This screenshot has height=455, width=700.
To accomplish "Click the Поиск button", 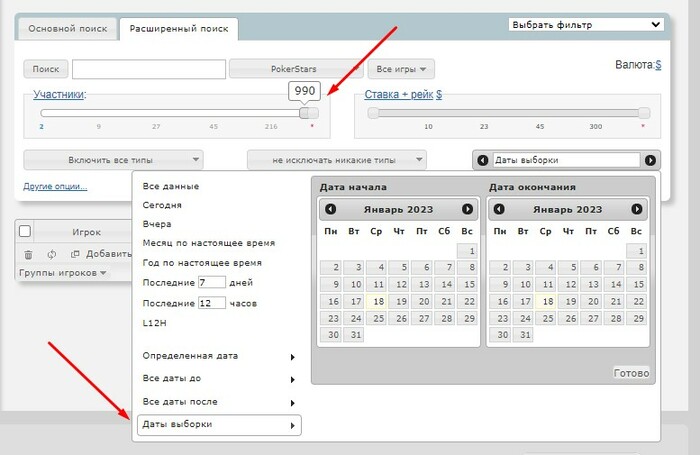I will (x=46, y=69).
